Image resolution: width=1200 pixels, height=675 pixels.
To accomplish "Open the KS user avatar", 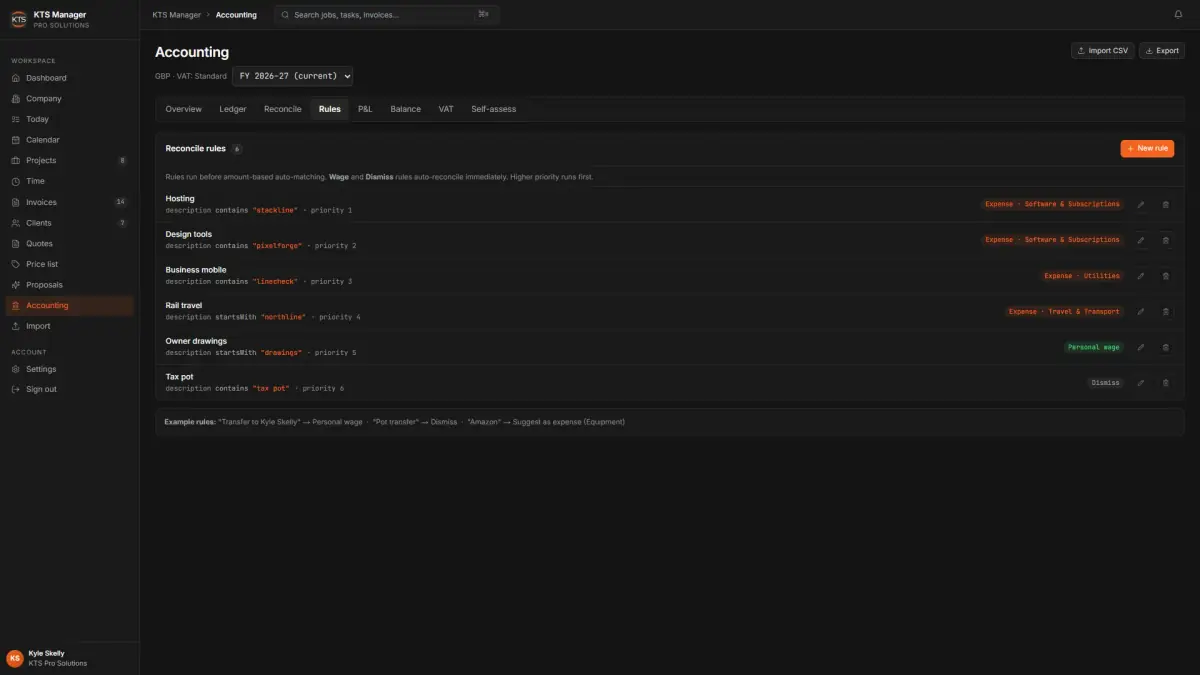I will pyautogui.click(x=15, y=658).
